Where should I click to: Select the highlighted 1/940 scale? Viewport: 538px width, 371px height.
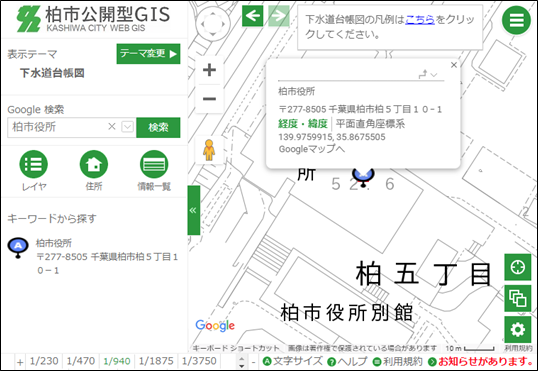coord(117,361)
